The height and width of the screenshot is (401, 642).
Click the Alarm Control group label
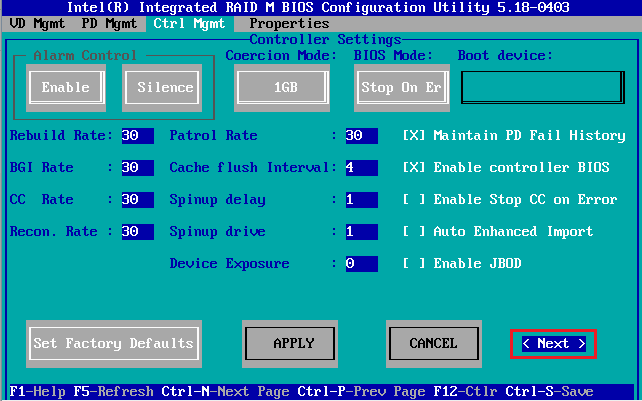tap(85, 55)
